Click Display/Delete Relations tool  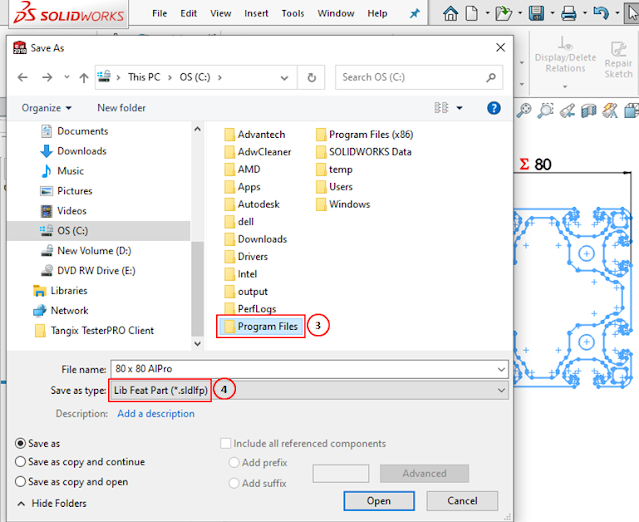pos(565,54)
